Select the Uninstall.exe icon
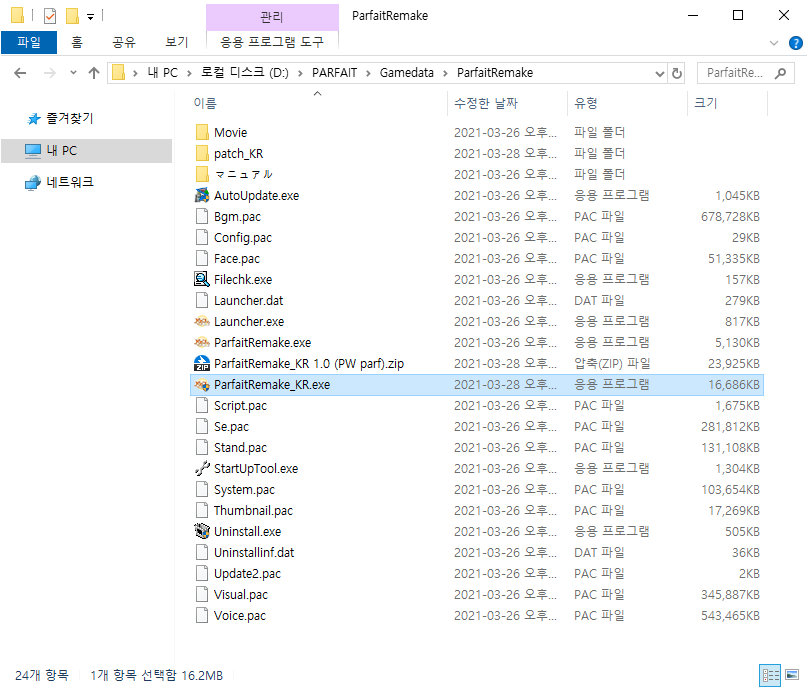 pyautogui.click(x=202, y=531)
